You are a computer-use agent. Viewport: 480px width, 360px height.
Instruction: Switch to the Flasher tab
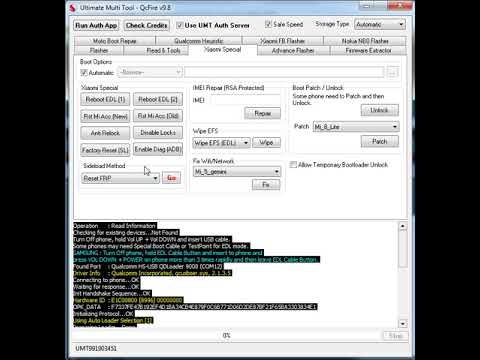99,51
